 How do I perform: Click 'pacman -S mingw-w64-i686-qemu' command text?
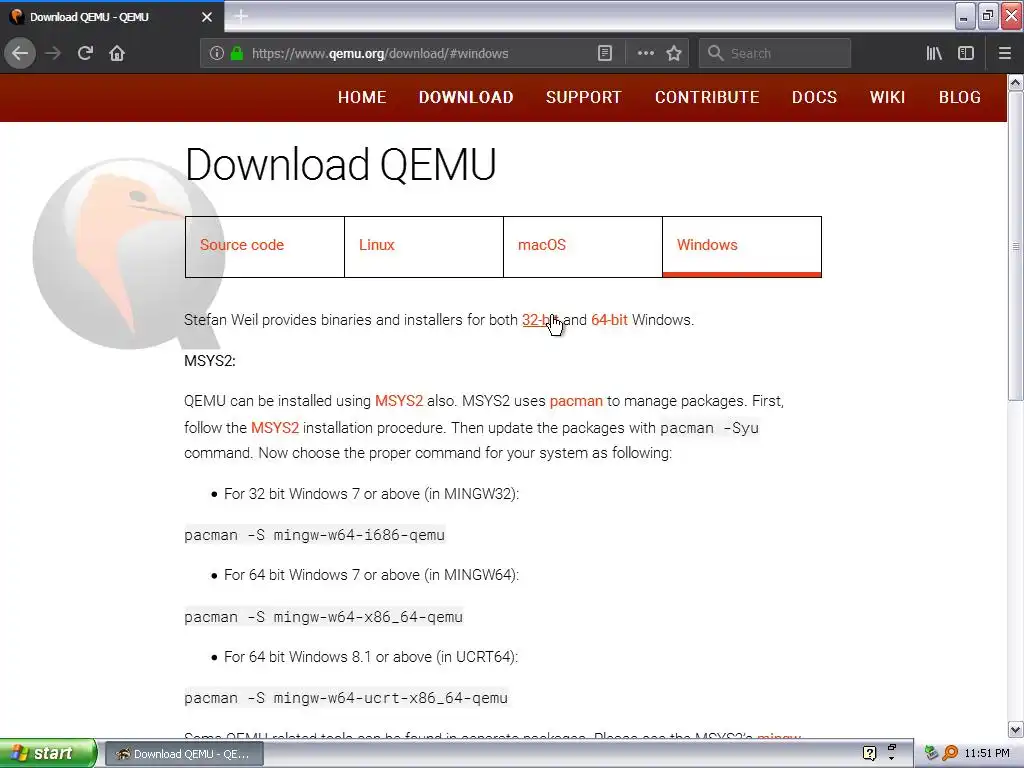314,535
